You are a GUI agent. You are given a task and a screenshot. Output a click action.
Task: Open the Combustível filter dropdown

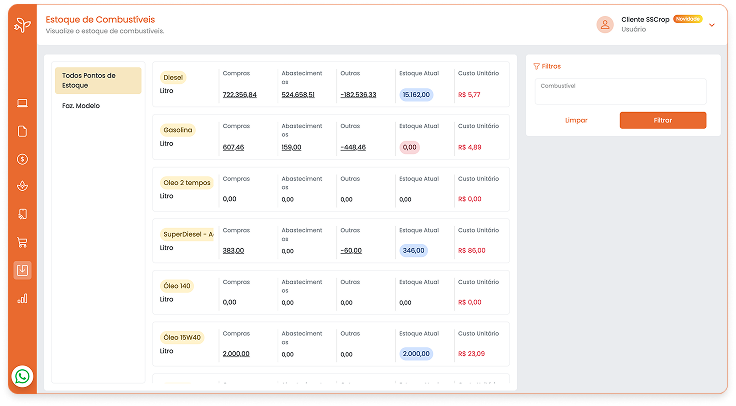(x=620, y=92)
